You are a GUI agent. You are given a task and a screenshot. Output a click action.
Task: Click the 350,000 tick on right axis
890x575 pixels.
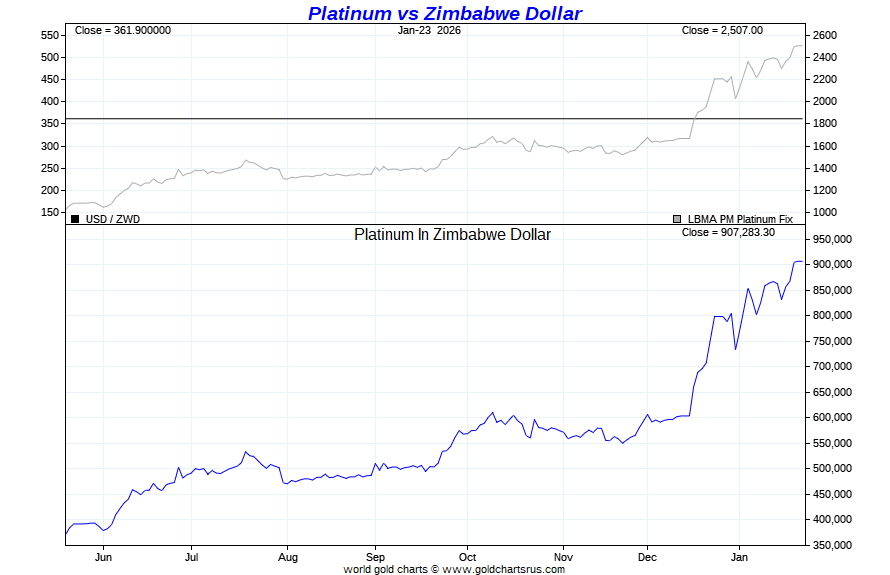pos(830,545)
